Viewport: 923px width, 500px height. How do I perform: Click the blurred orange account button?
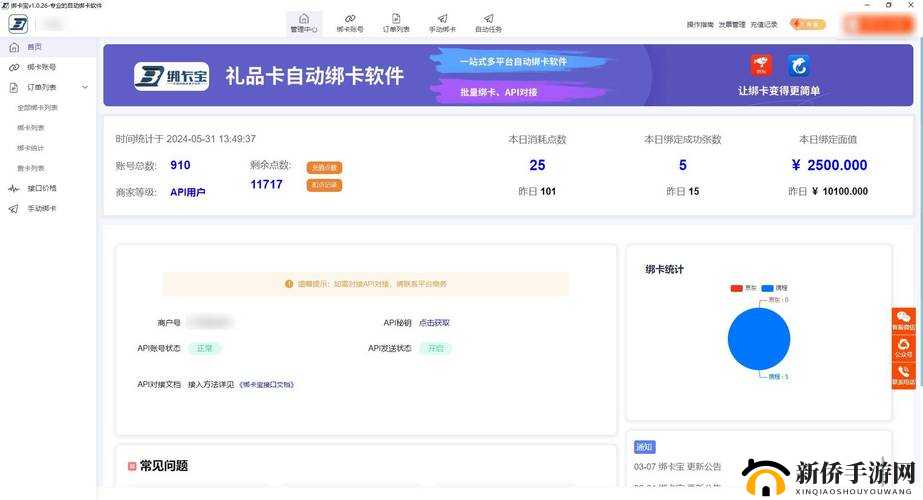(877, 24)
